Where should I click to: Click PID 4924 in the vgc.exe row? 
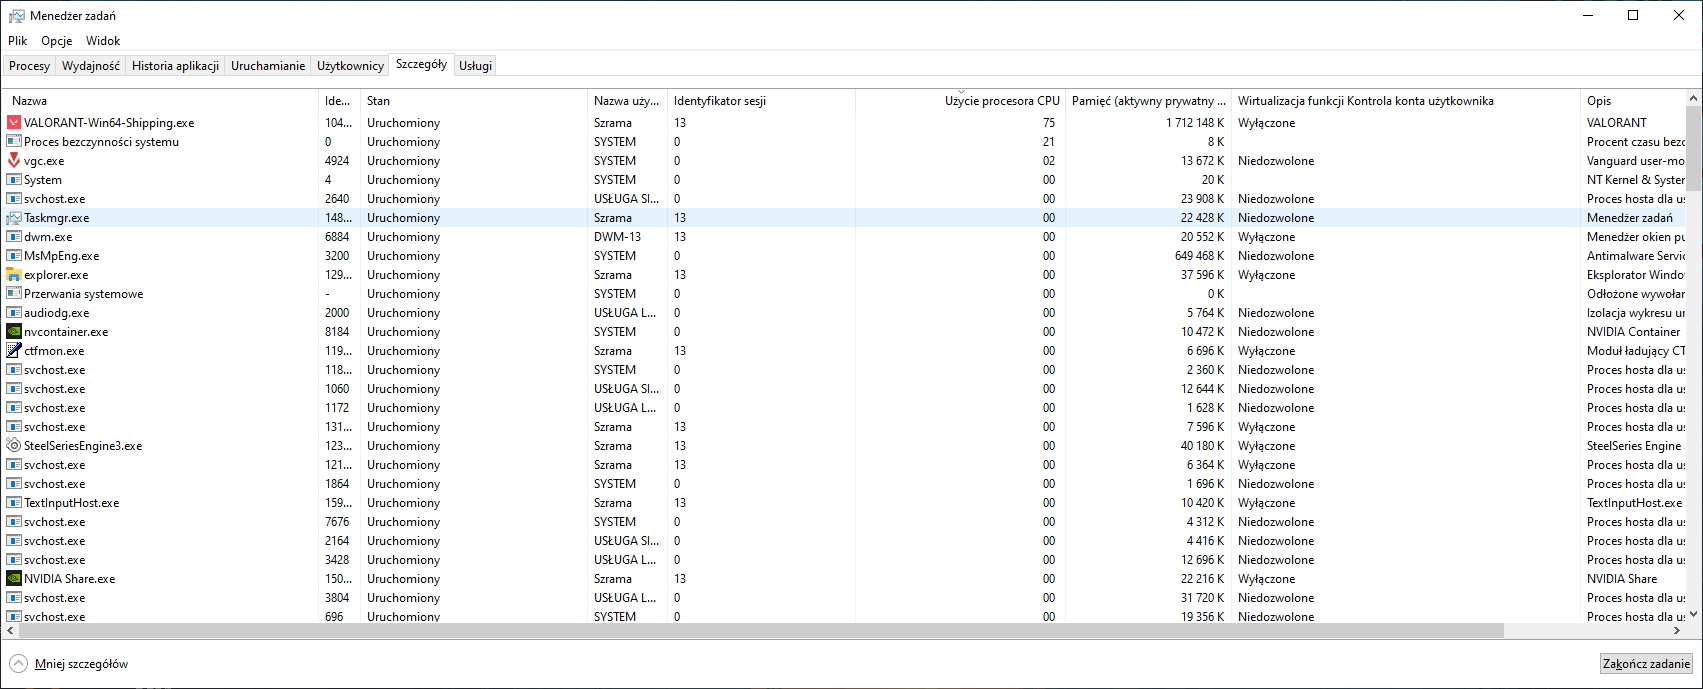tap(337, 161)
